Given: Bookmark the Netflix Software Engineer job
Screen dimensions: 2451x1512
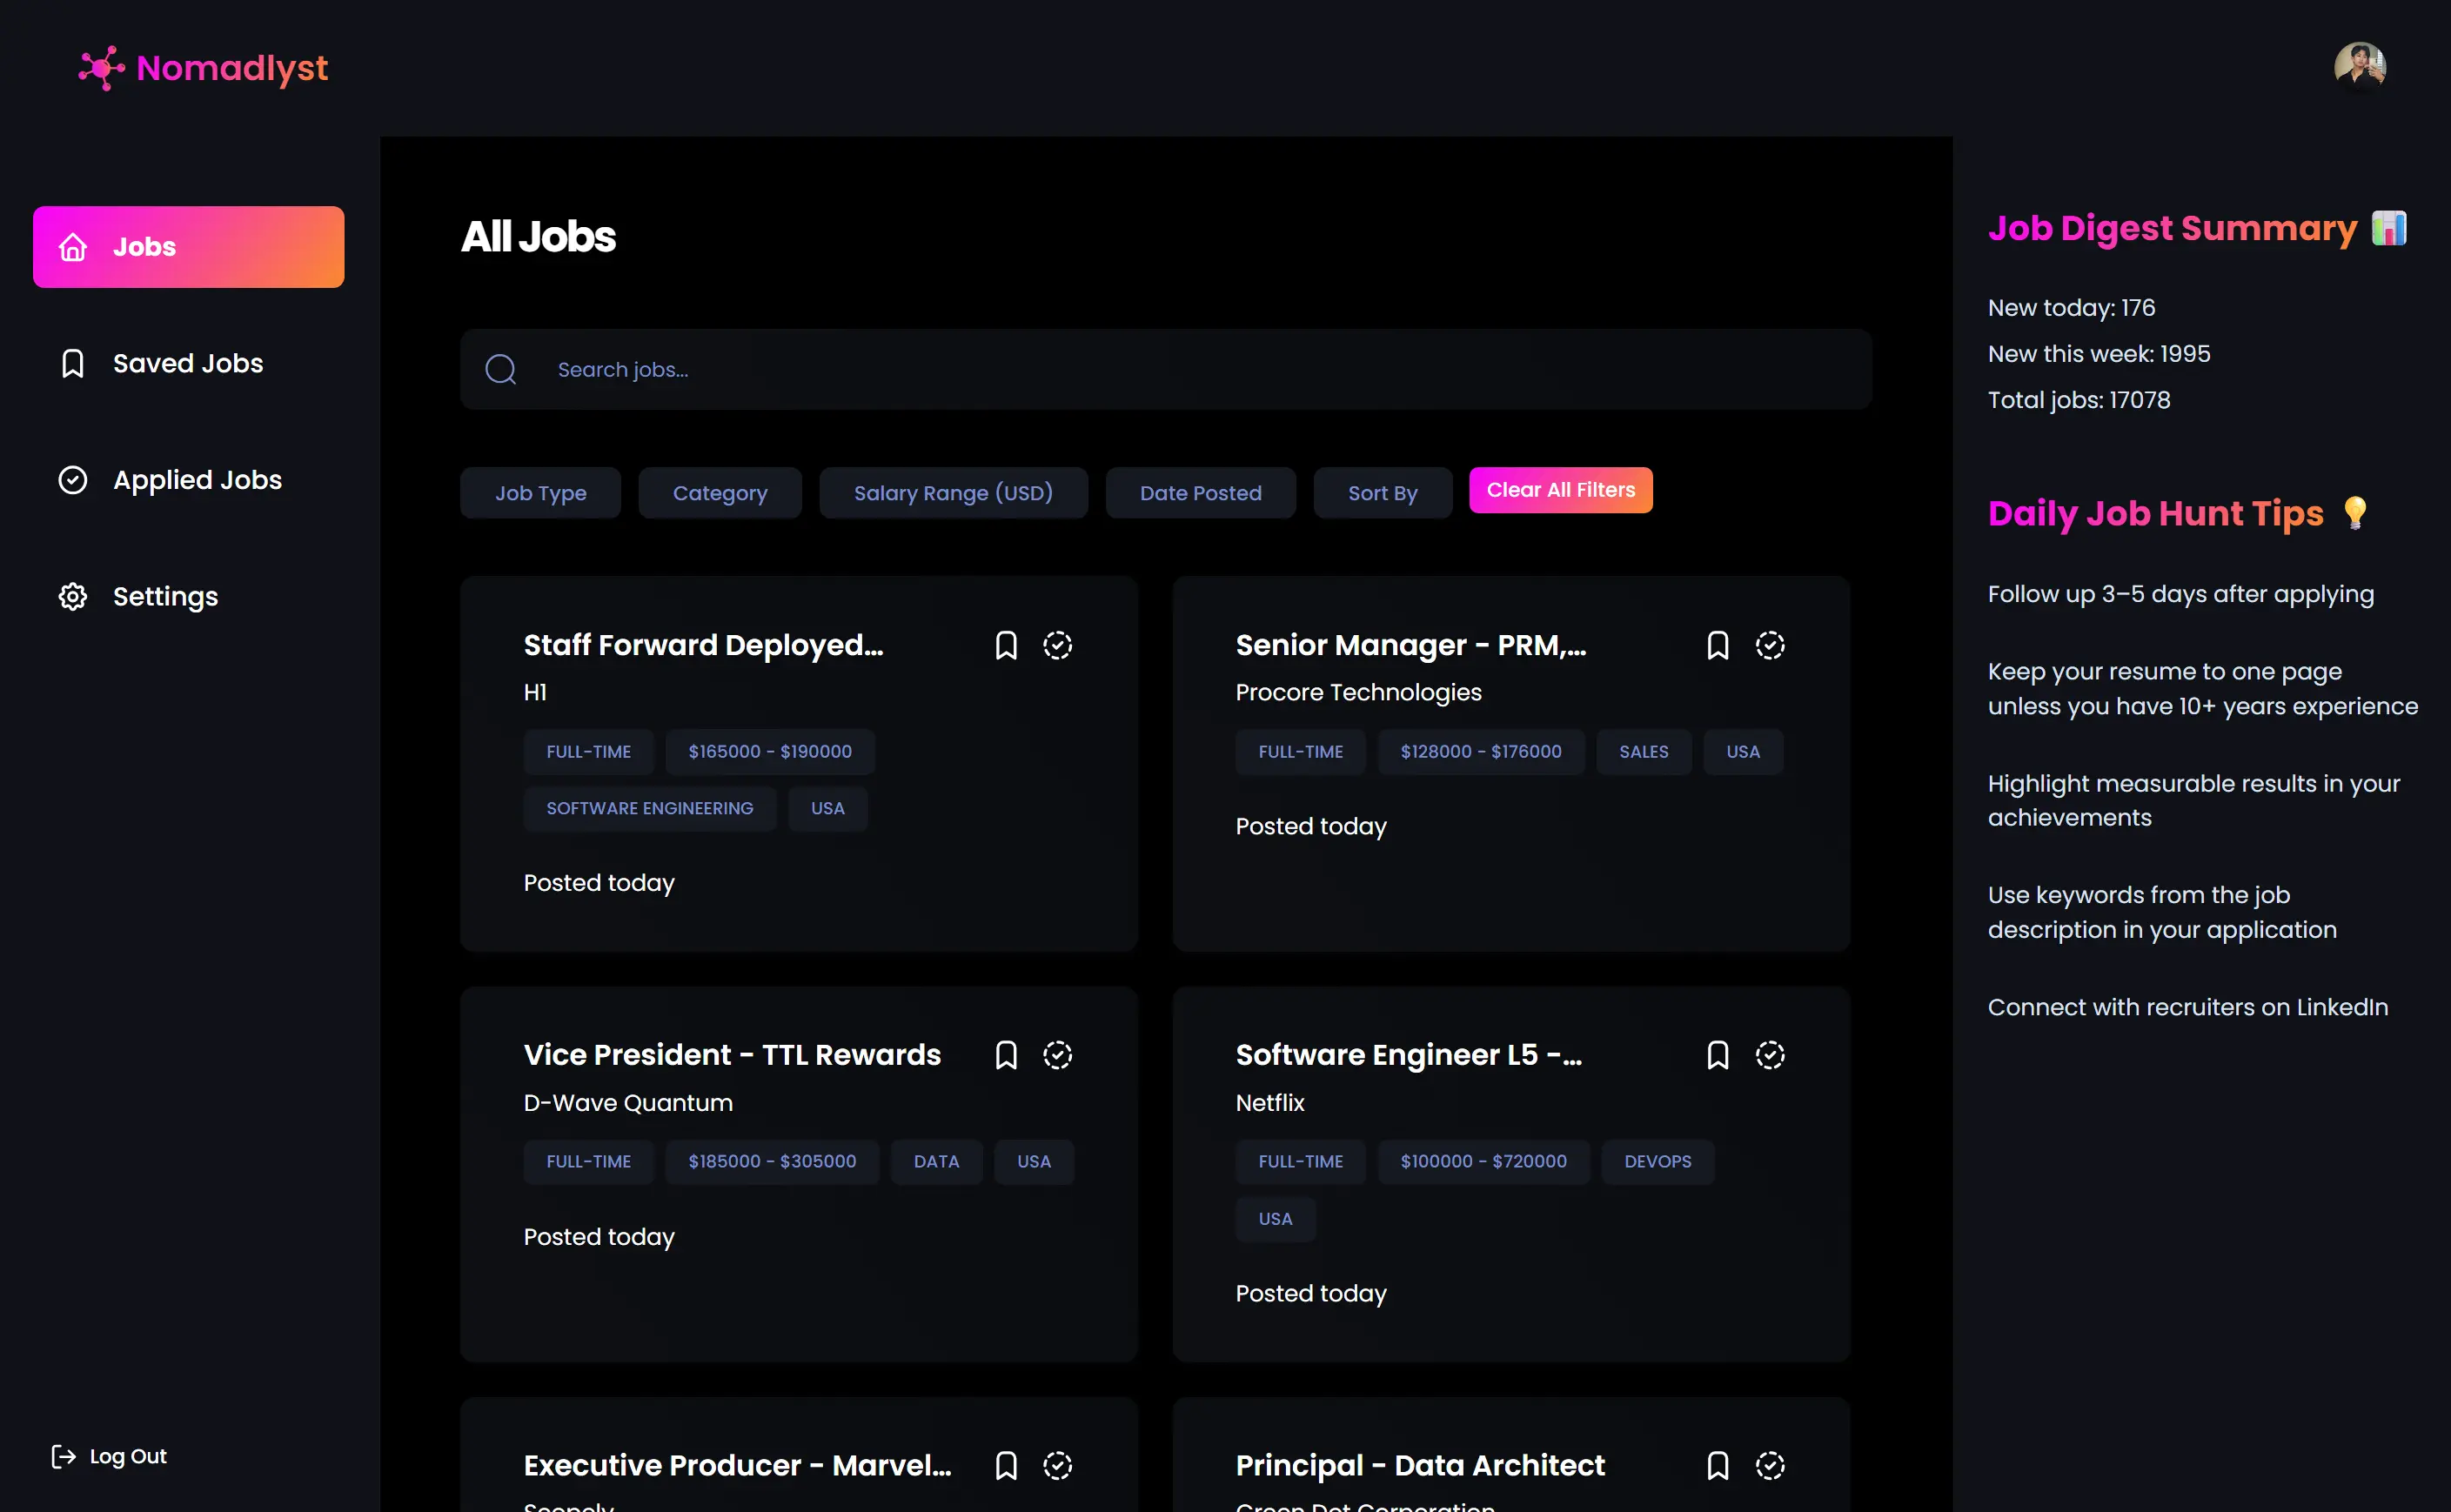Looking at the screenshot, I should (1717, 1055).
